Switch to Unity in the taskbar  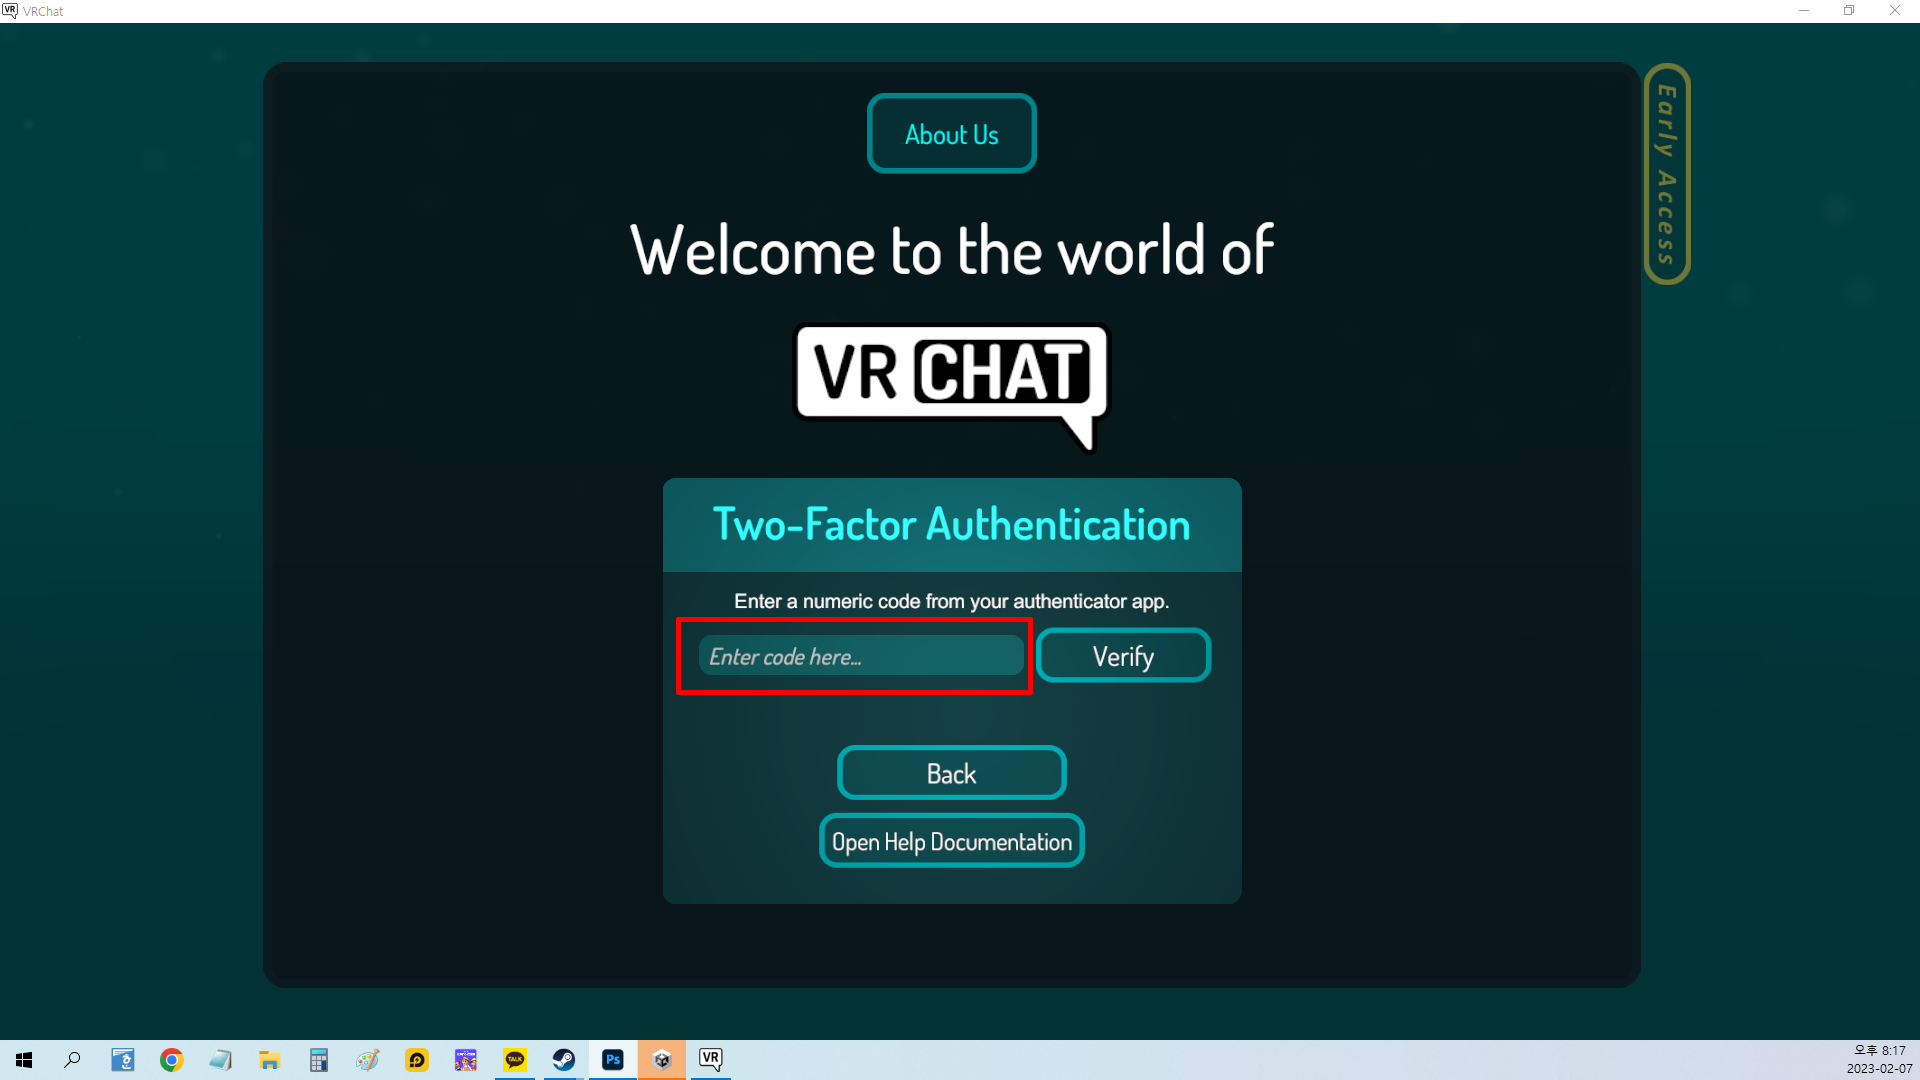(662, 1060)
